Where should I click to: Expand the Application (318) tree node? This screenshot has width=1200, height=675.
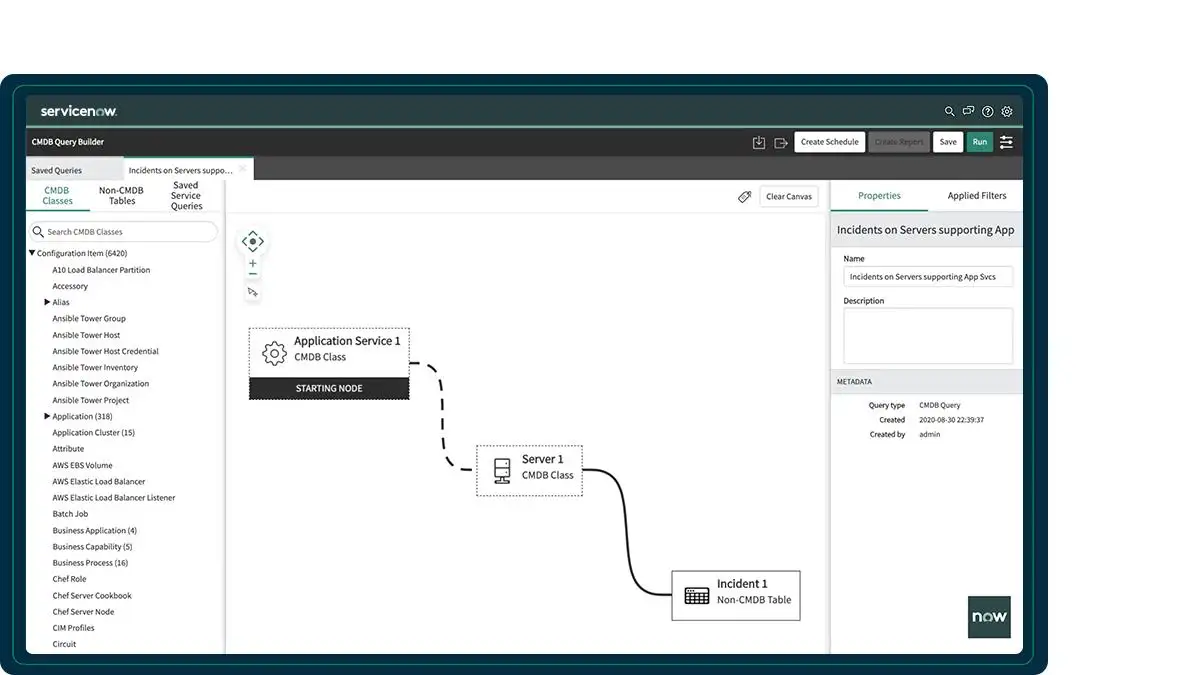tap(47, 416)
